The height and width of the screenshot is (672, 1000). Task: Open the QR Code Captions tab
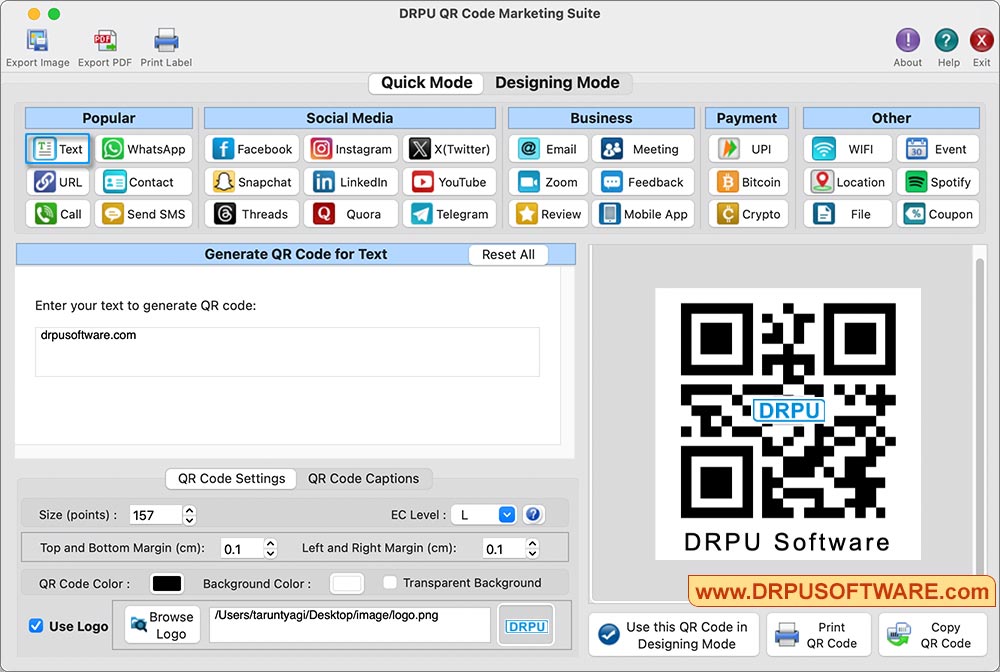(x=364, y=479)
